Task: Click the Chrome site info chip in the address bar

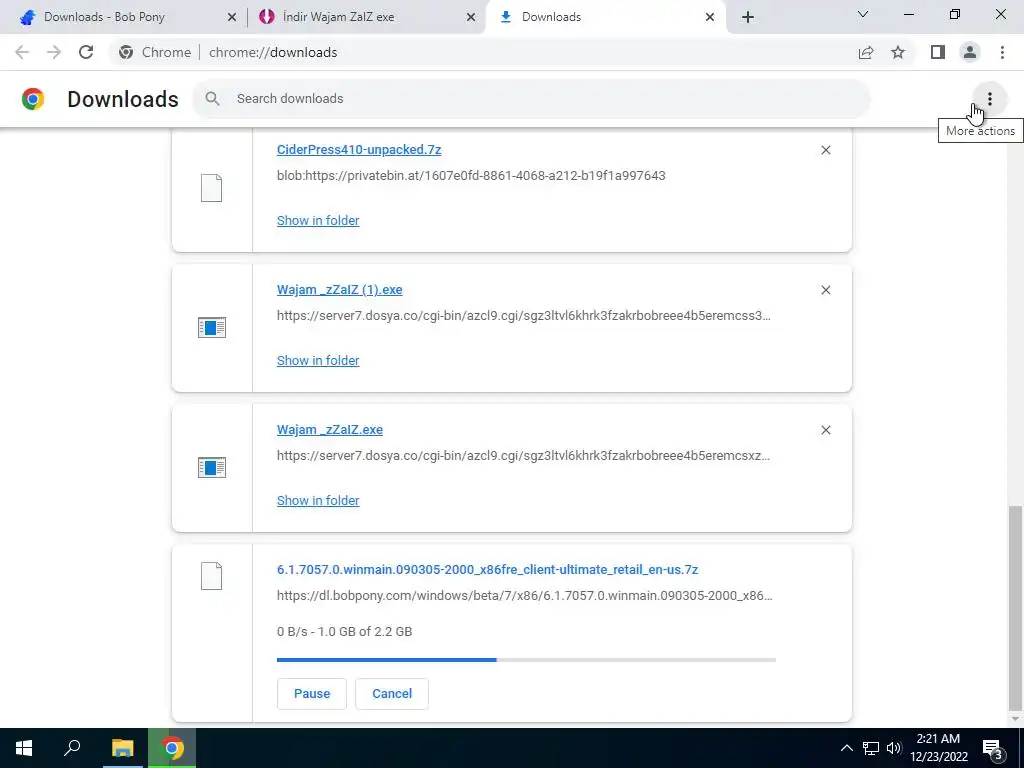Action: pos(155,52)
